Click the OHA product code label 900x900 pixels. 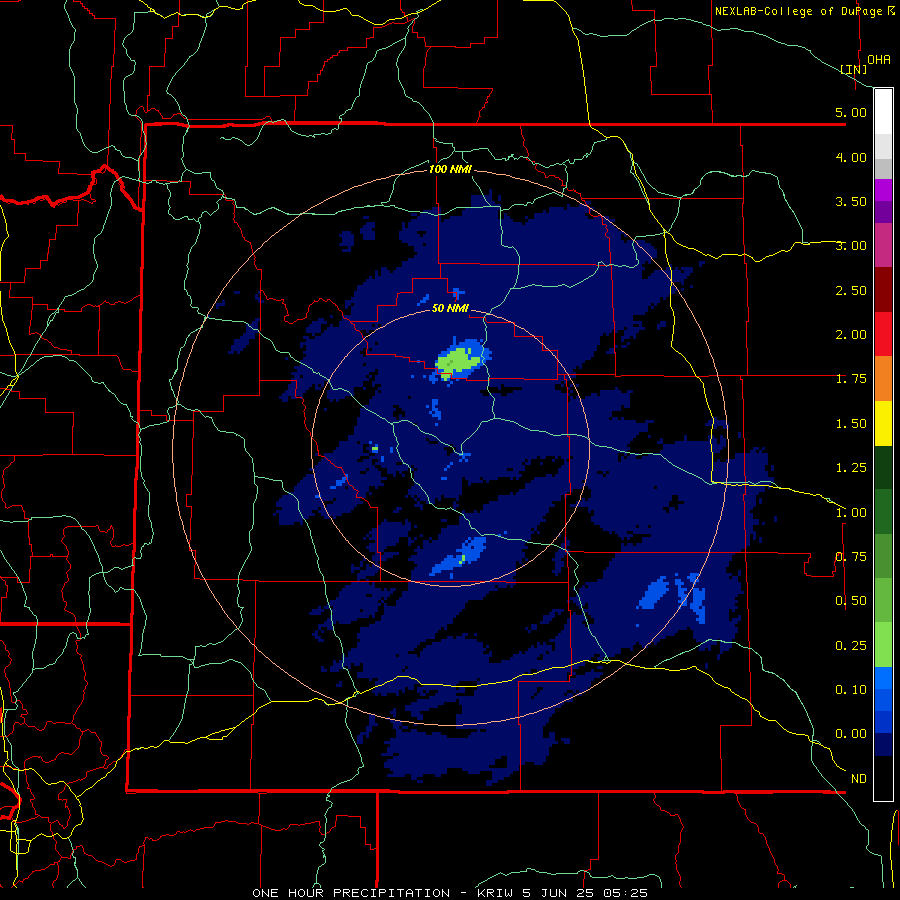pos(879,60)
